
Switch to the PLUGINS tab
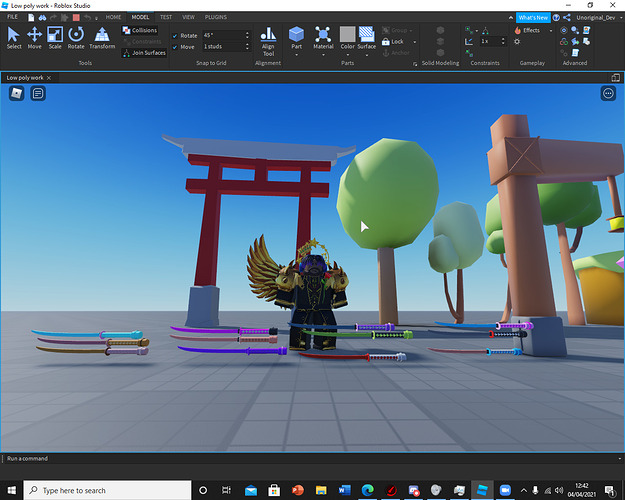click(x=216, y=17)
